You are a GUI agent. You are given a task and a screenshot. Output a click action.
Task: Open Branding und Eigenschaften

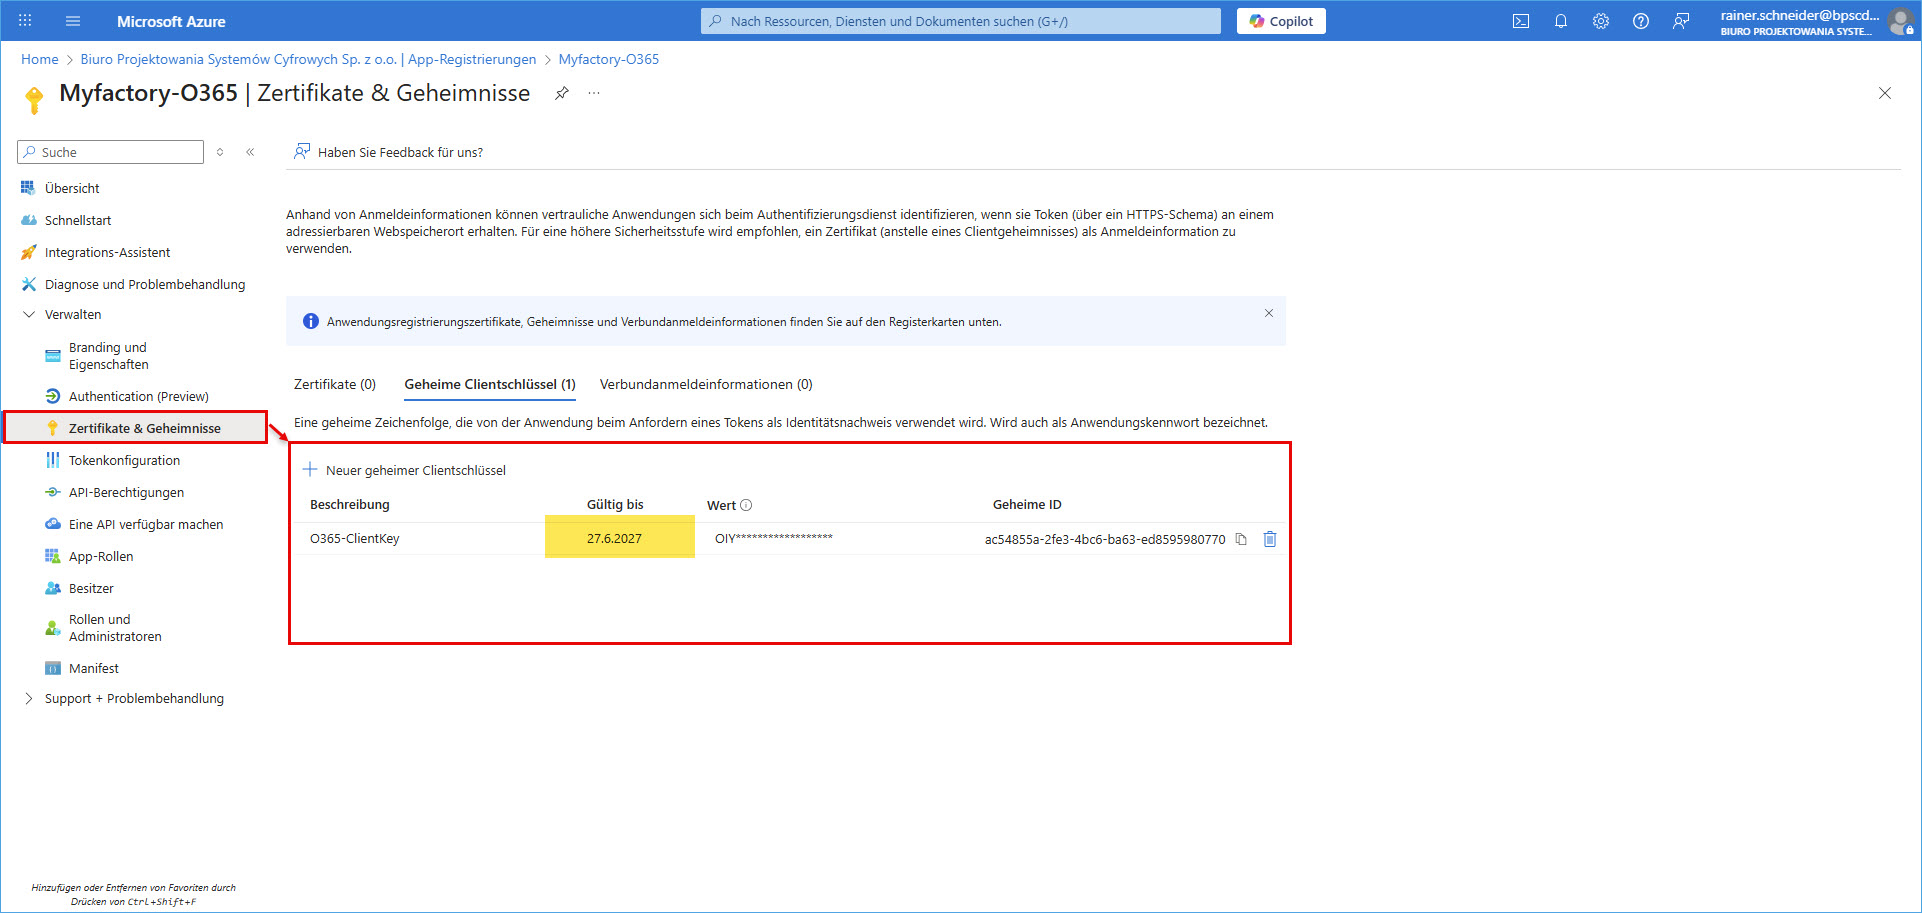tap(108, 356)
